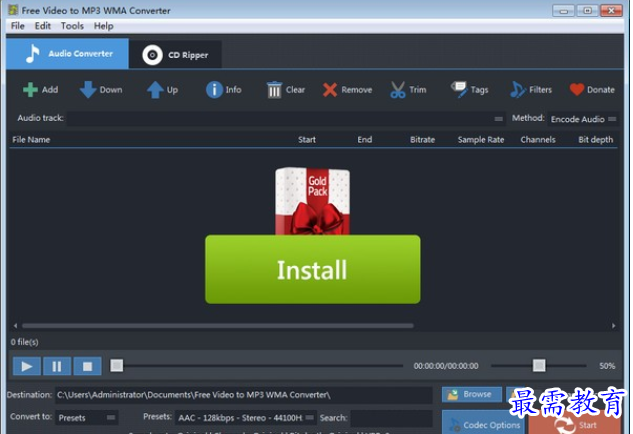Viewport: 633px width, 434px height.
Task: Minimize the converter window
Action: (x=564, y=10)
